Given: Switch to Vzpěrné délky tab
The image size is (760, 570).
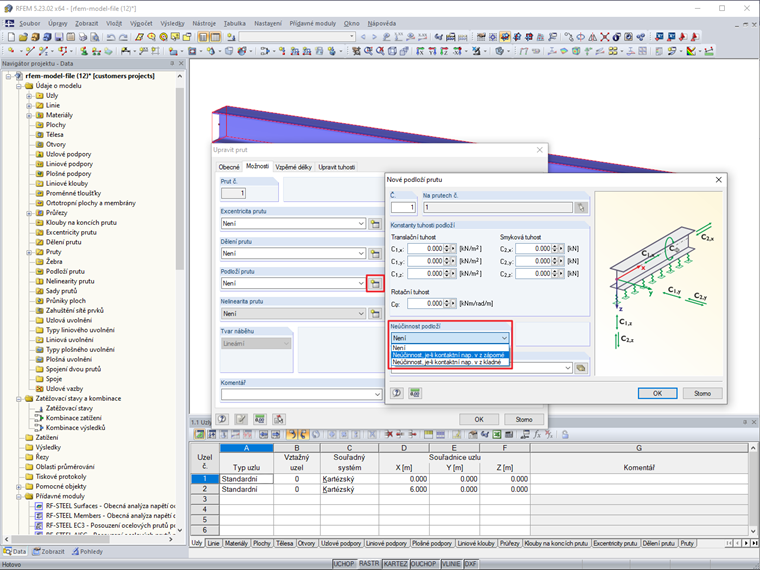Looking at the screenshot, I should (x=293, y=167).
